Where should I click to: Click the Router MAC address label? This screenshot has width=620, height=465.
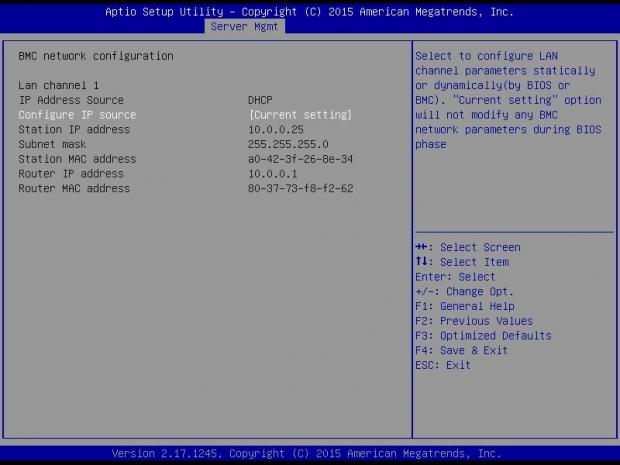pos(74,188)
